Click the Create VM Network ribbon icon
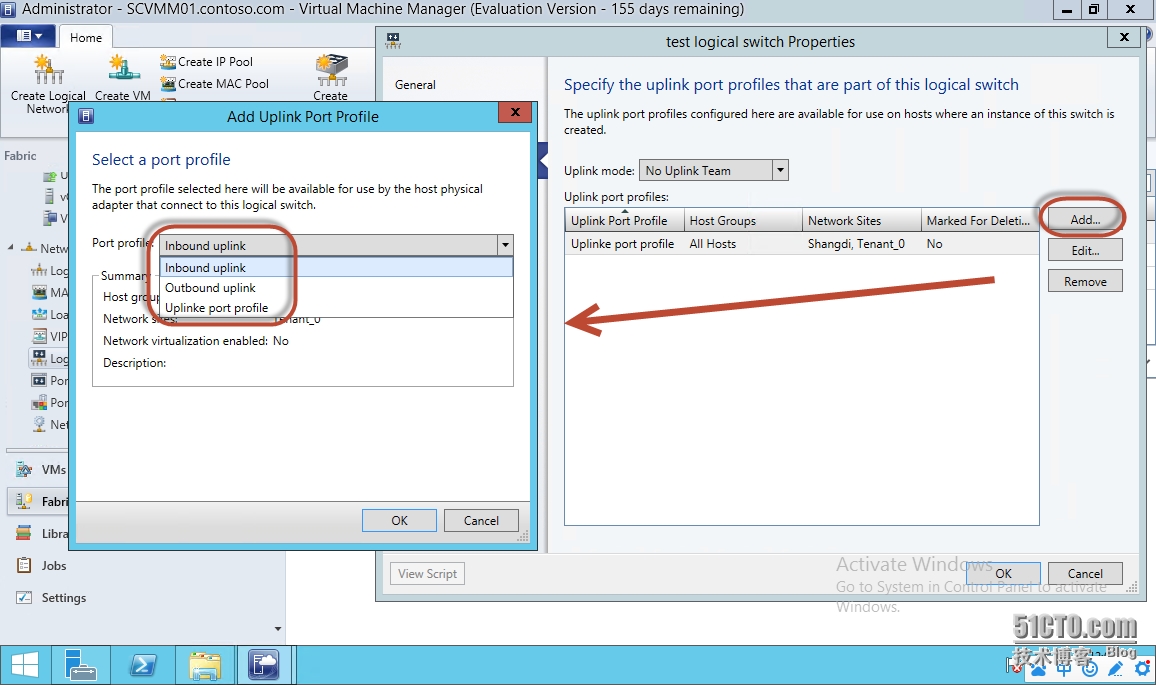 tap(123, 69)
